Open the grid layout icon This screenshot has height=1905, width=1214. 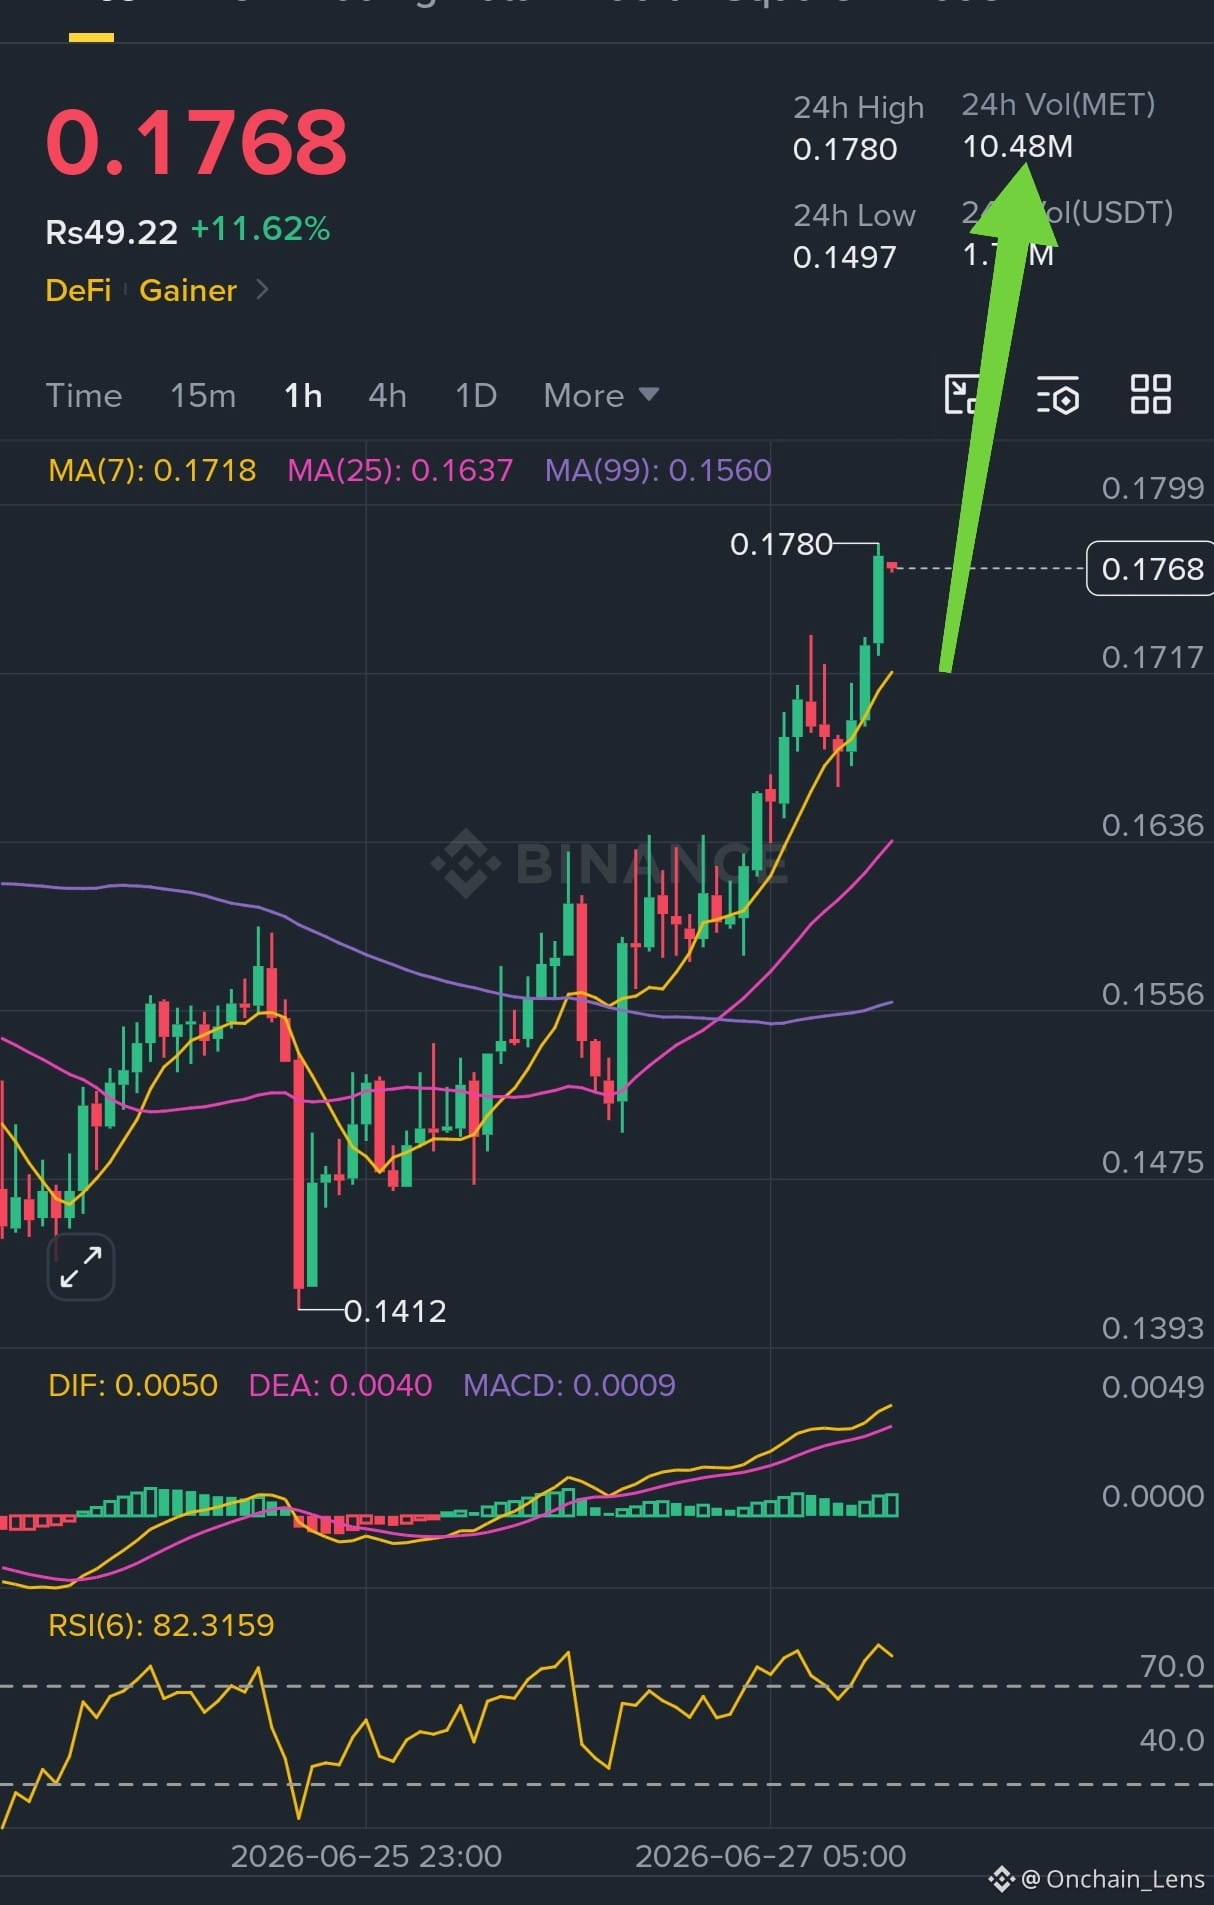(1151, 394)
